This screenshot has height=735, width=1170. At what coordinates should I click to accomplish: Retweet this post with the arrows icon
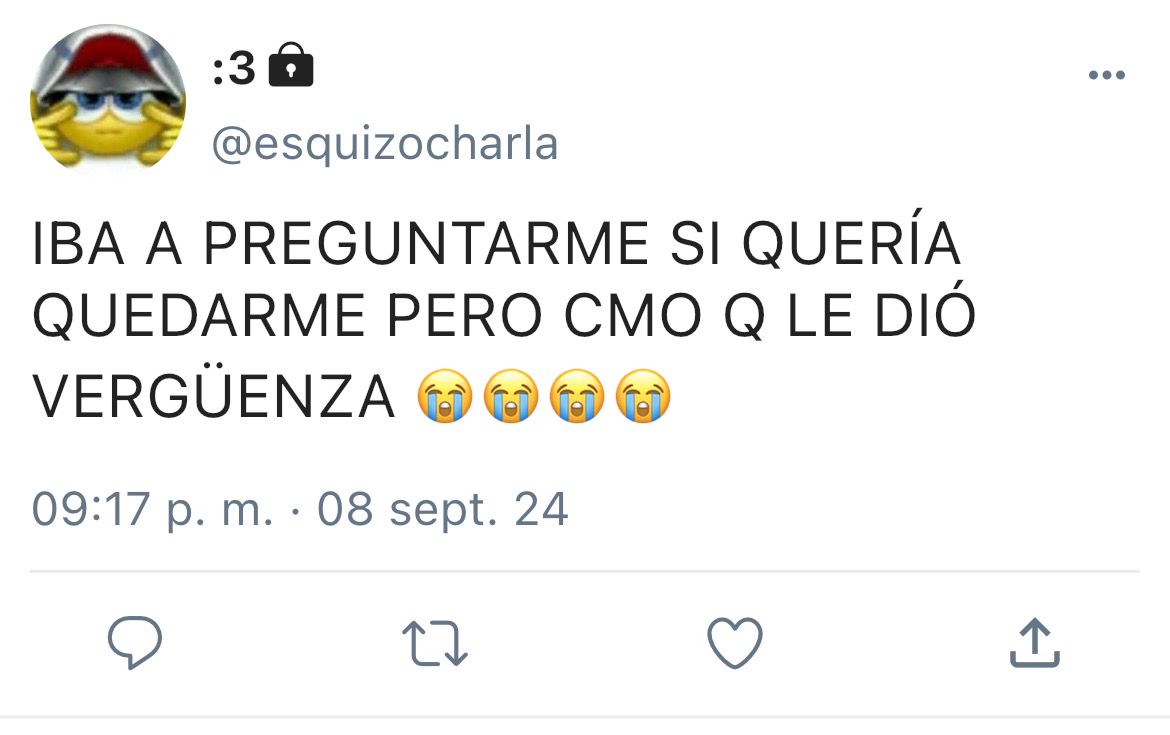pyautogui.click(x=434, y=642)
